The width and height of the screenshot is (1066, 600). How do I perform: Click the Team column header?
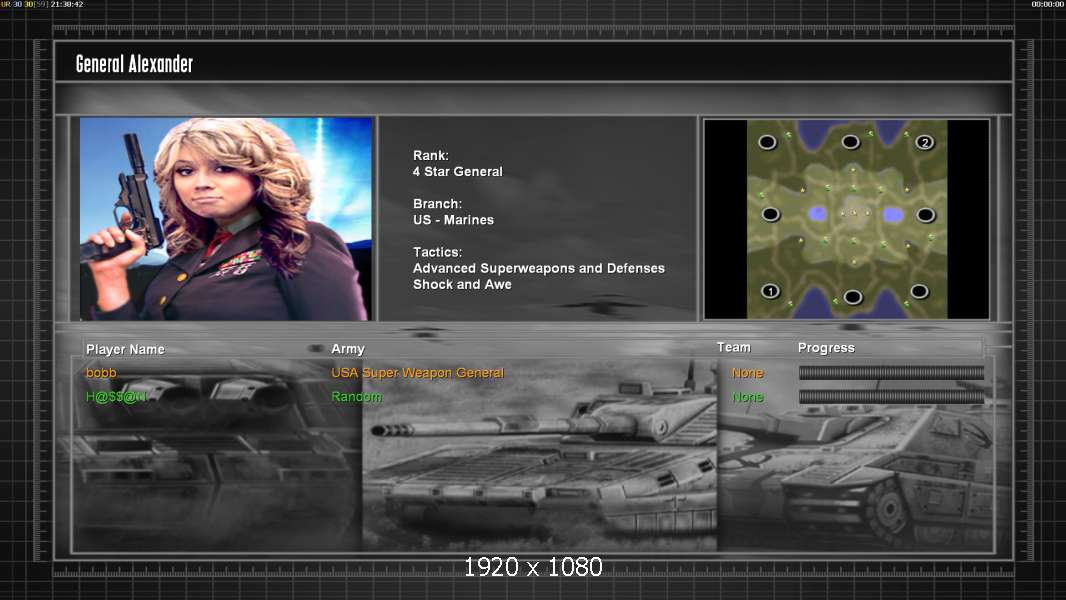click(734, 347)
